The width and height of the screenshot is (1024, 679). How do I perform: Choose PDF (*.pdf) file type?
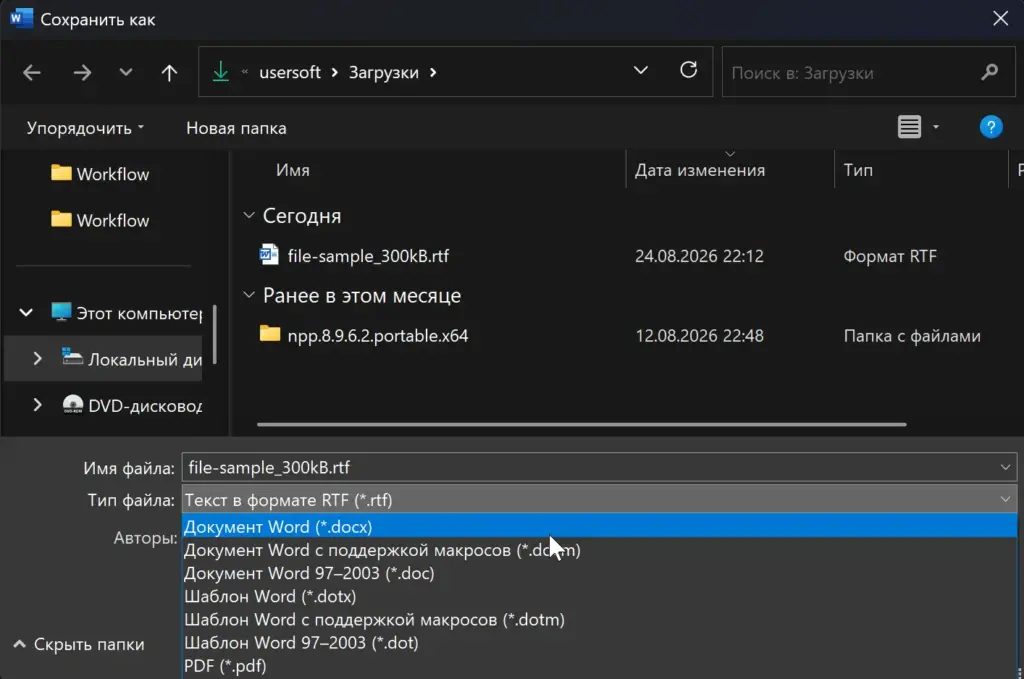coord(599,666)
